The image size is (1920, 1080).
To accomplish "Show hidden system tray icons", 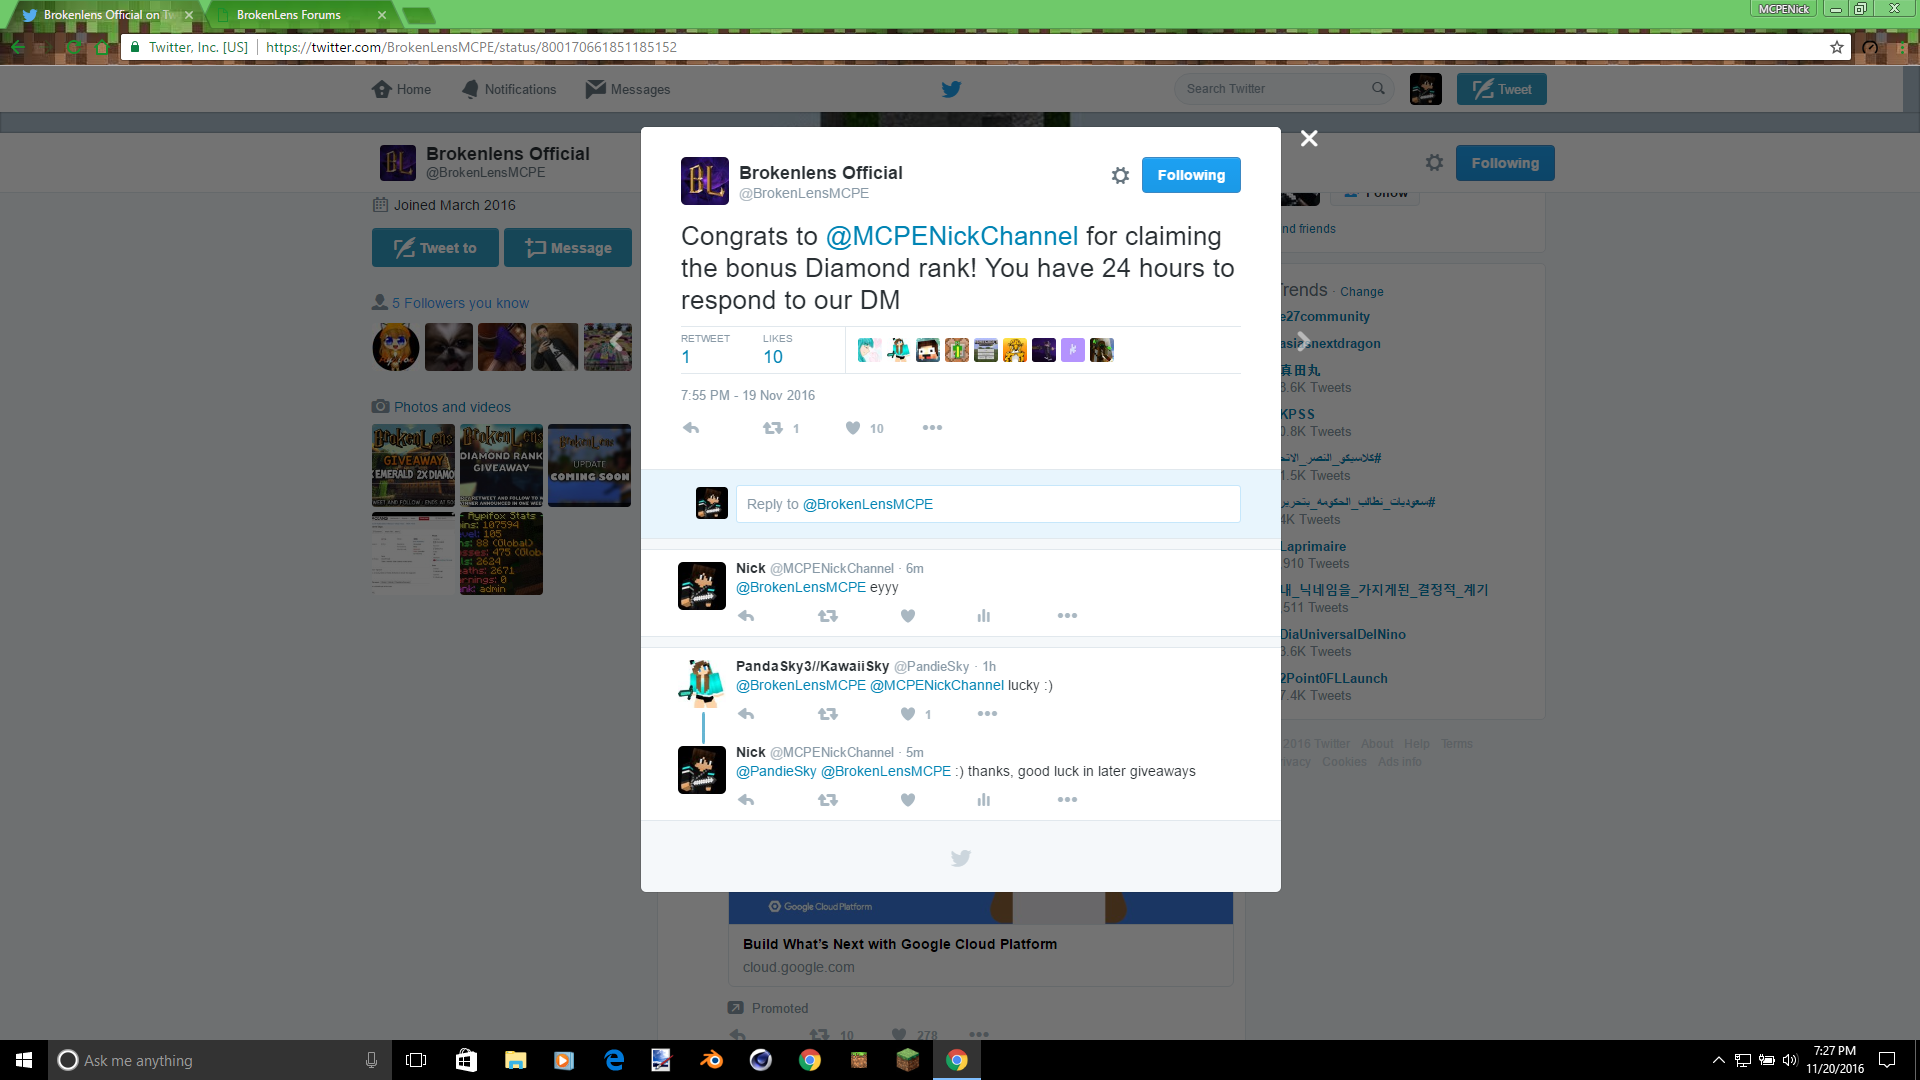I will point(1718,1060).
